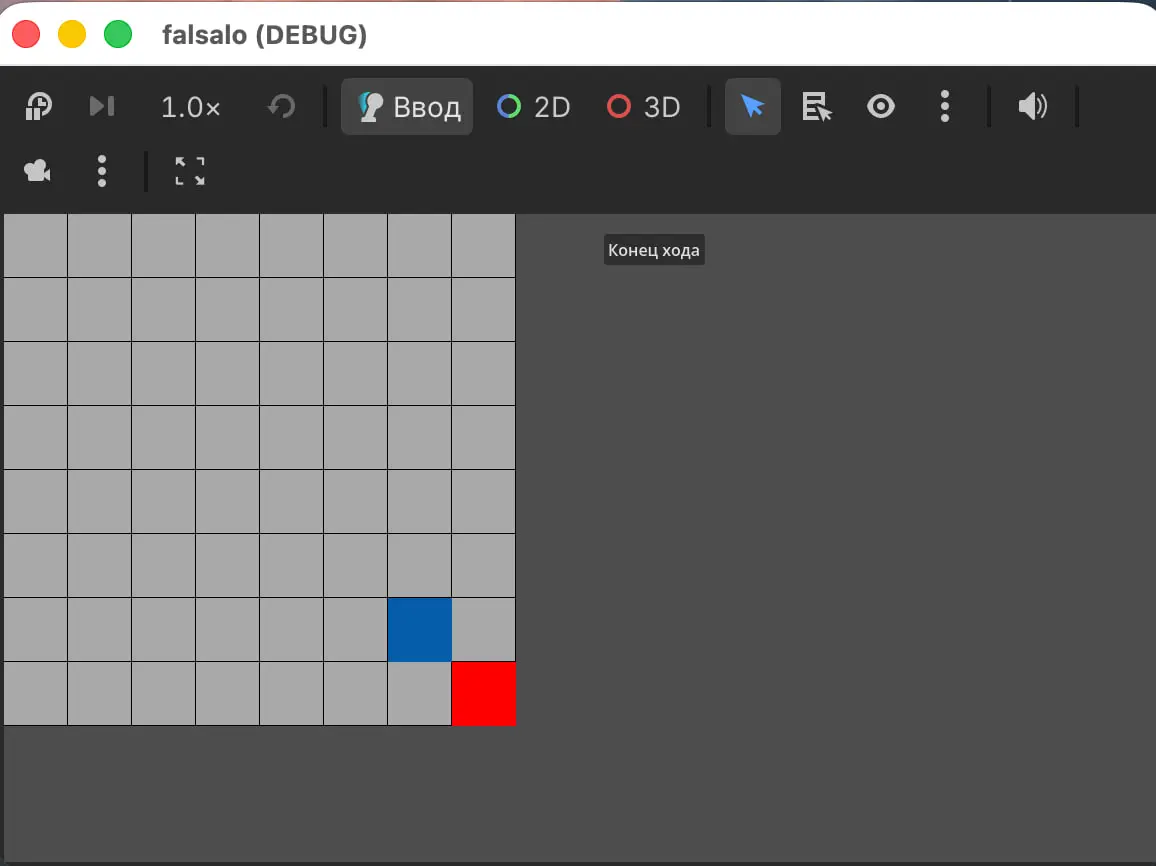Maximize falsalo window with green button
This screenshot has width=1156, height=866.
pos(118,34)
